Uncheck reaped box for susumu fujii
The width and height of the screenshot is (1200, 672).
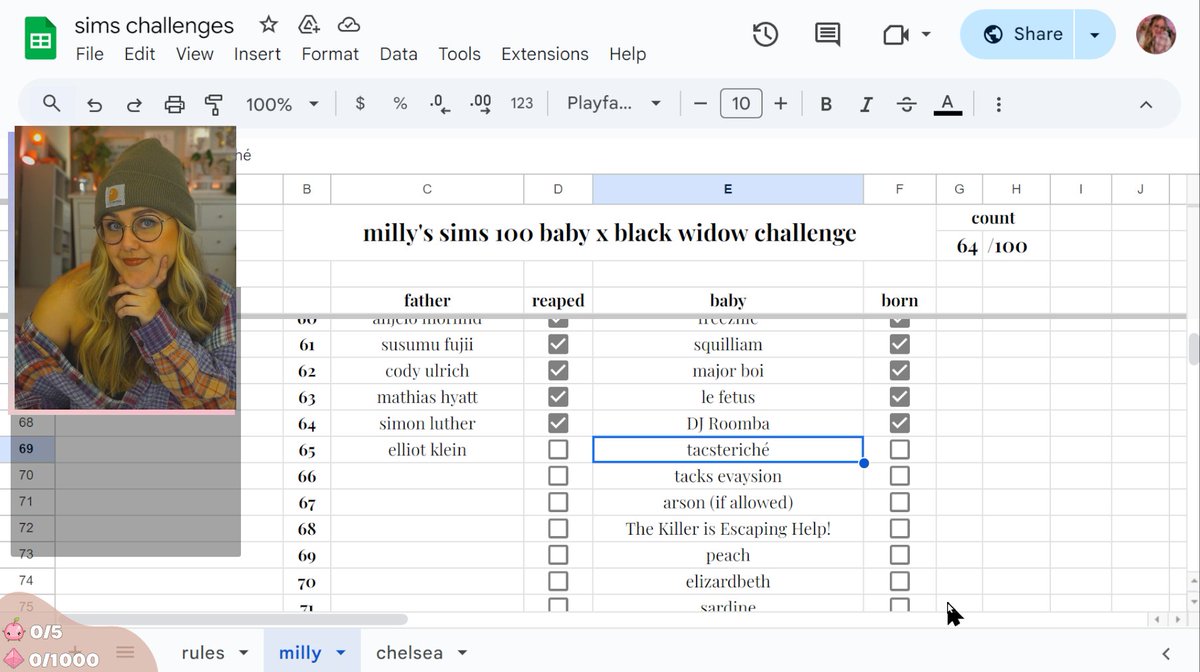[558, 344]
